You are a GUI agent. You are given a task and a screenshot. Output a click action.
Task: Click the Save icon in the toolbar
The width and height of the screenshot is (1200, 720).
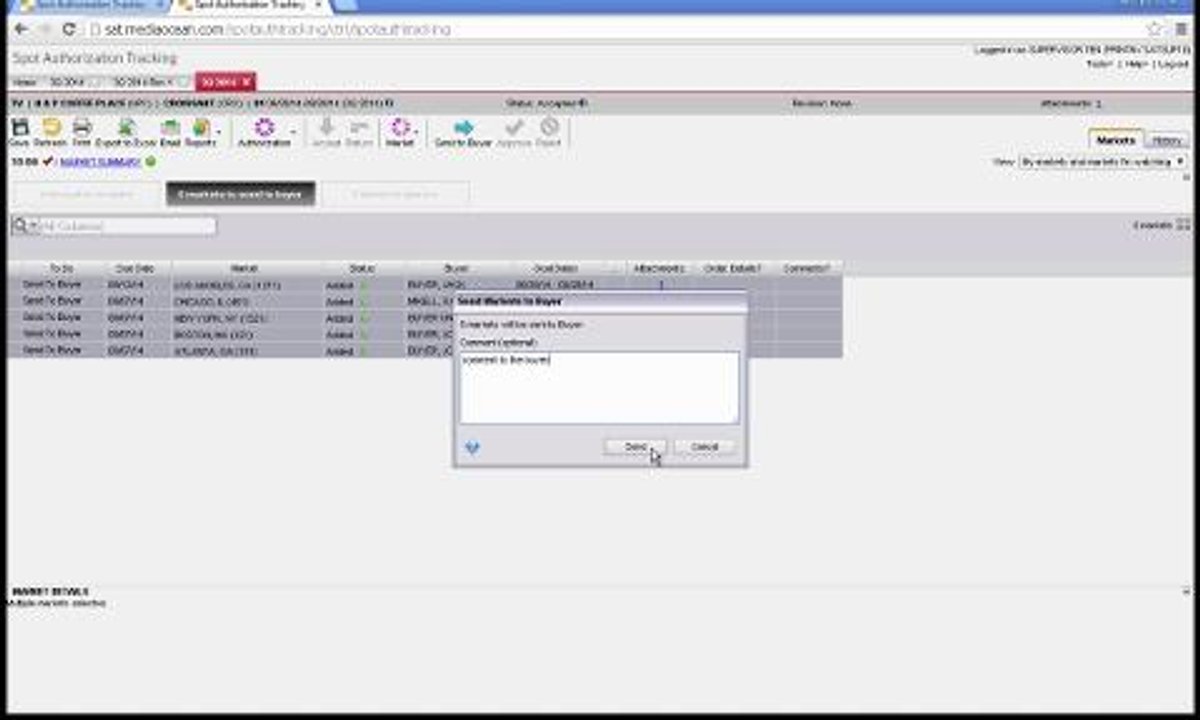(19, 127)
